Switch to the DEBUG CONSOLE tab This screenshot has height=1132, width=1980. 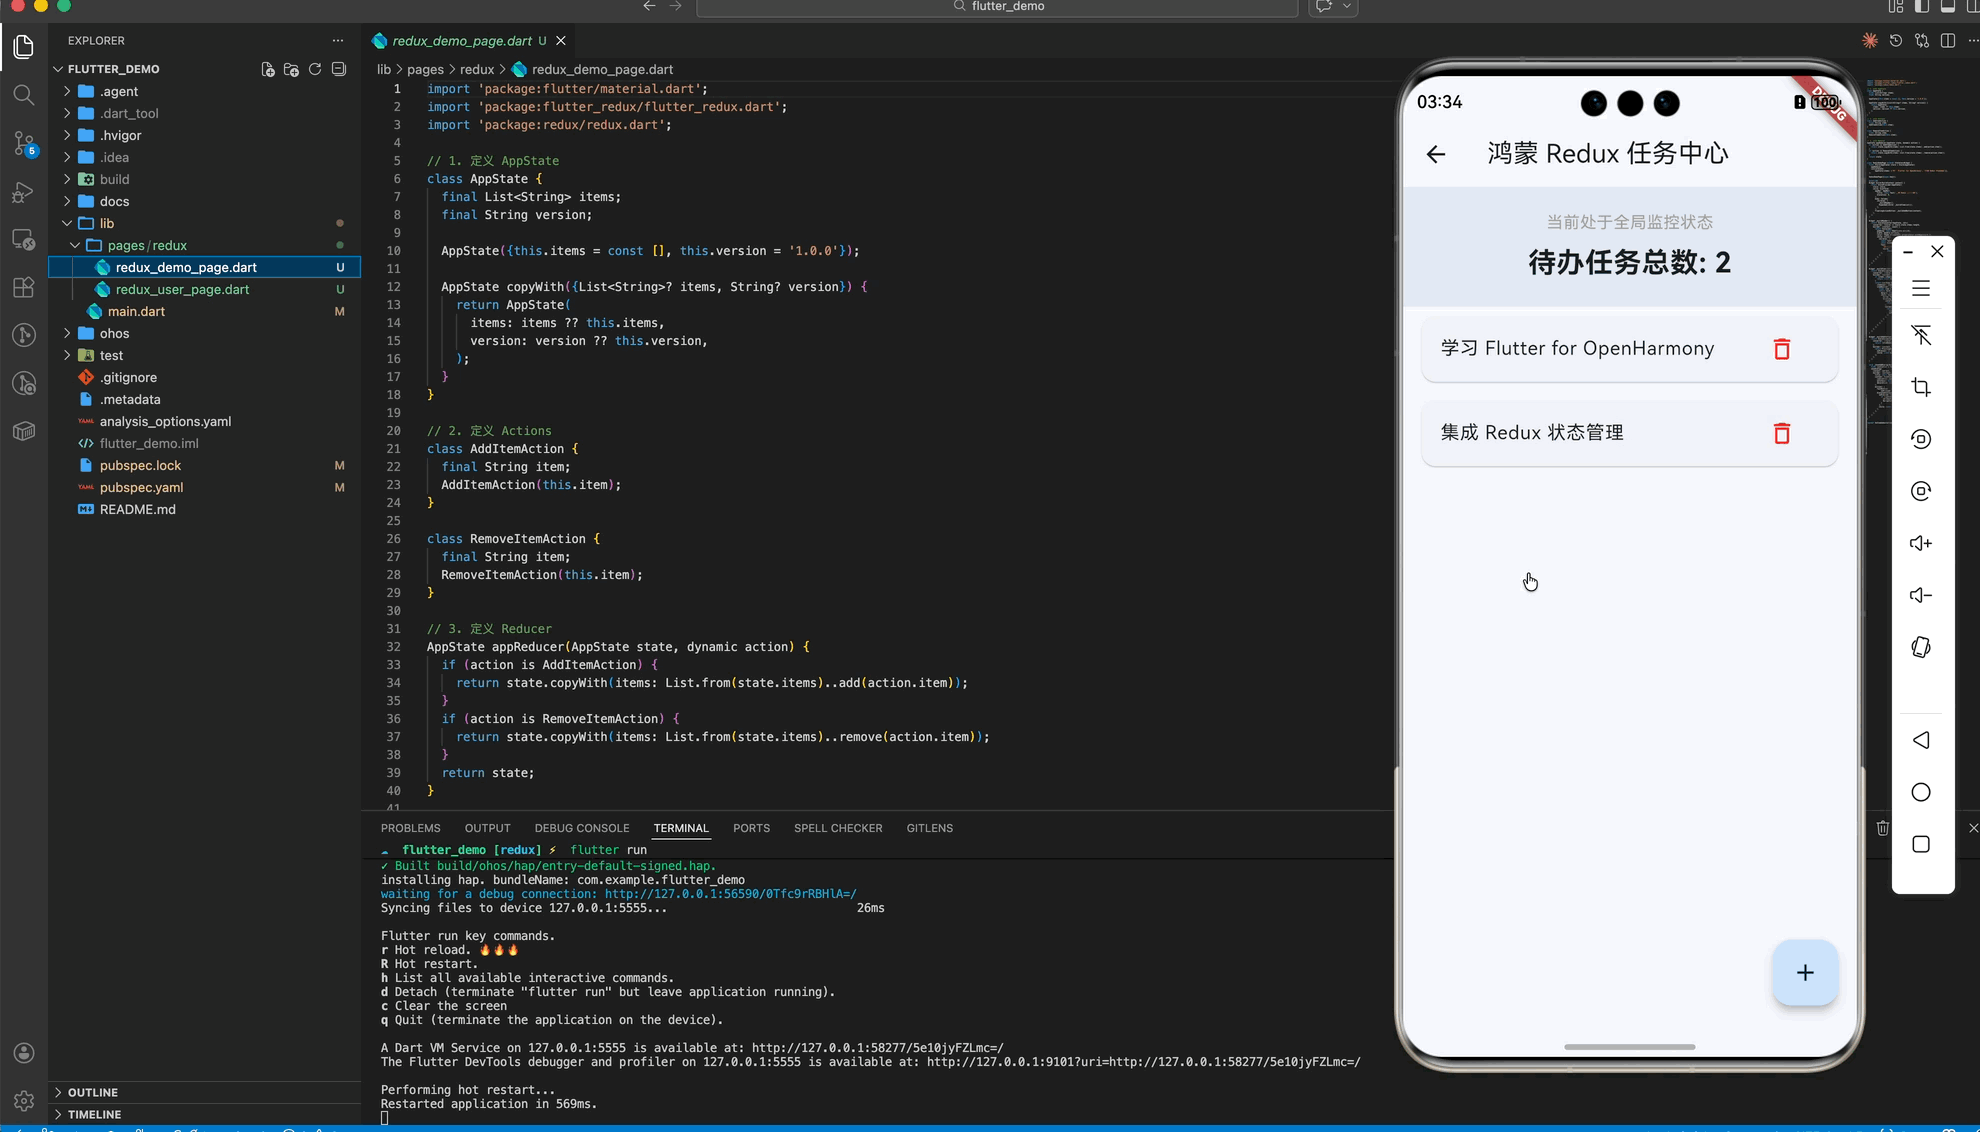click(x=581, y=828)
